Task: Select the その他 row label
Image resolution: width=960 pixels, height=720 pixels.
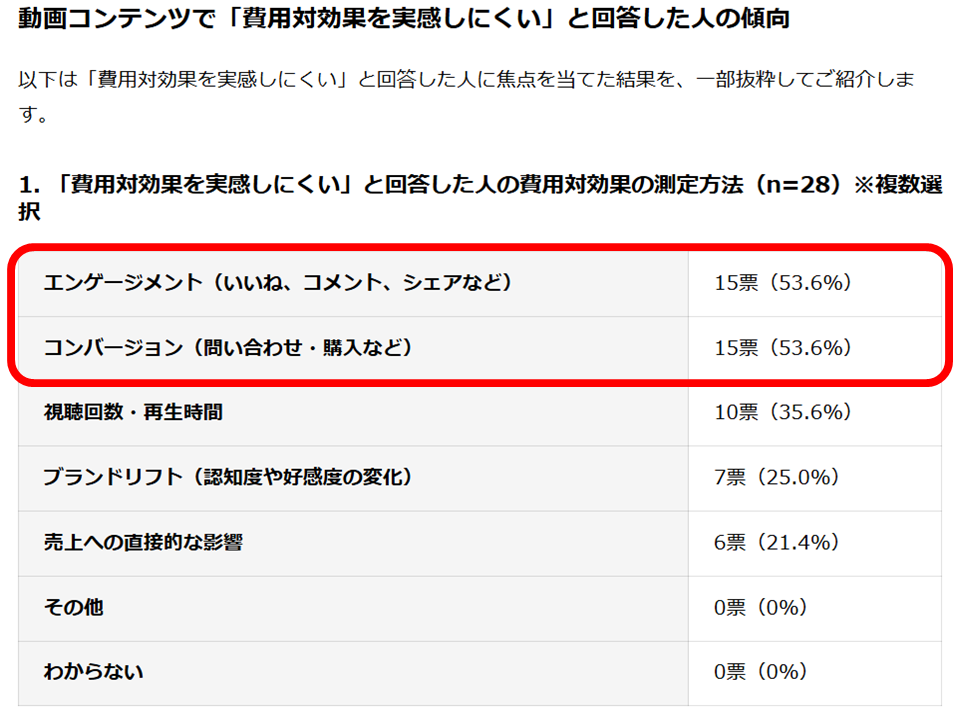Action: [73, 607]
